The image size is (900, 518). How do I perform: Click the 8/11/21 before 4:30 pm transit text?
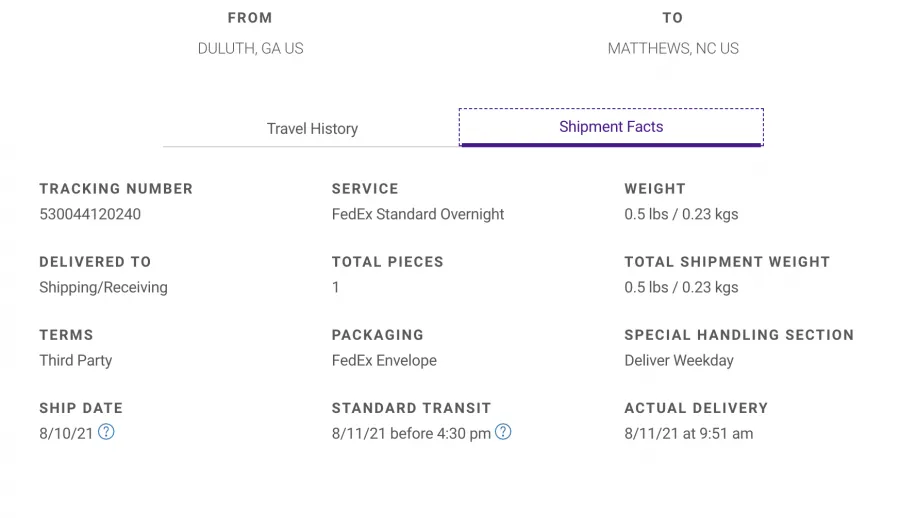tap(411, 434)
